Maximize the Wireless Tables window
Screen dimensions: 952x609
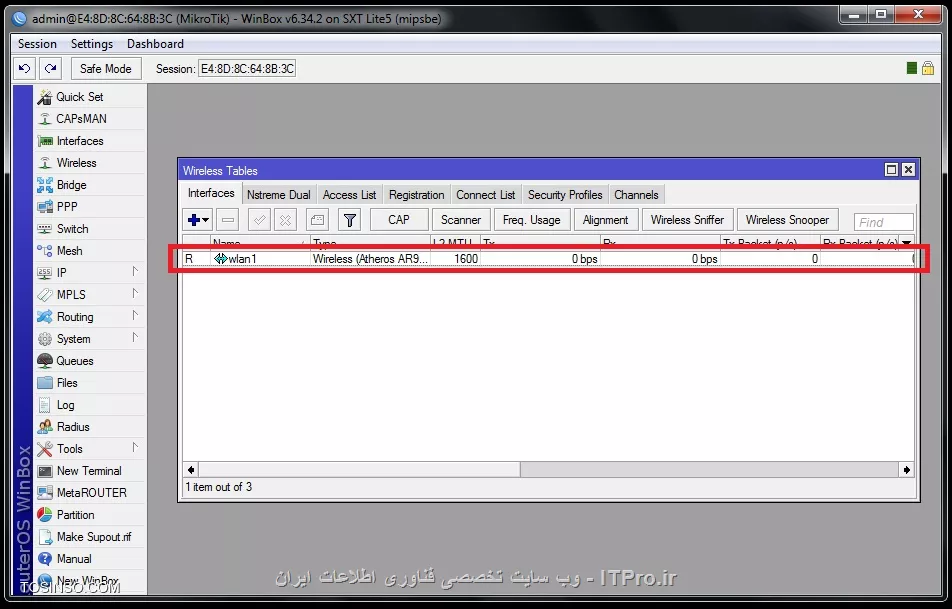[x=891, y=170]
